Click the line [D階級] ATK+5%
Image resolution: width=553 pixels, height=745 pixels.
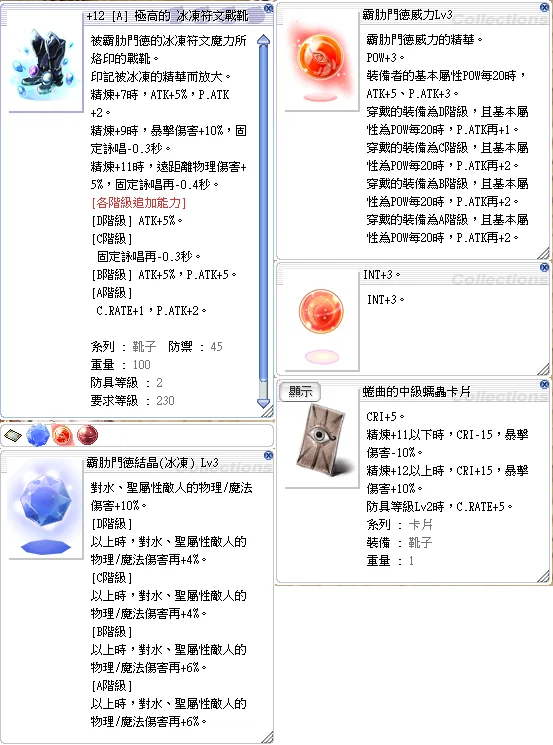(137, 221)
